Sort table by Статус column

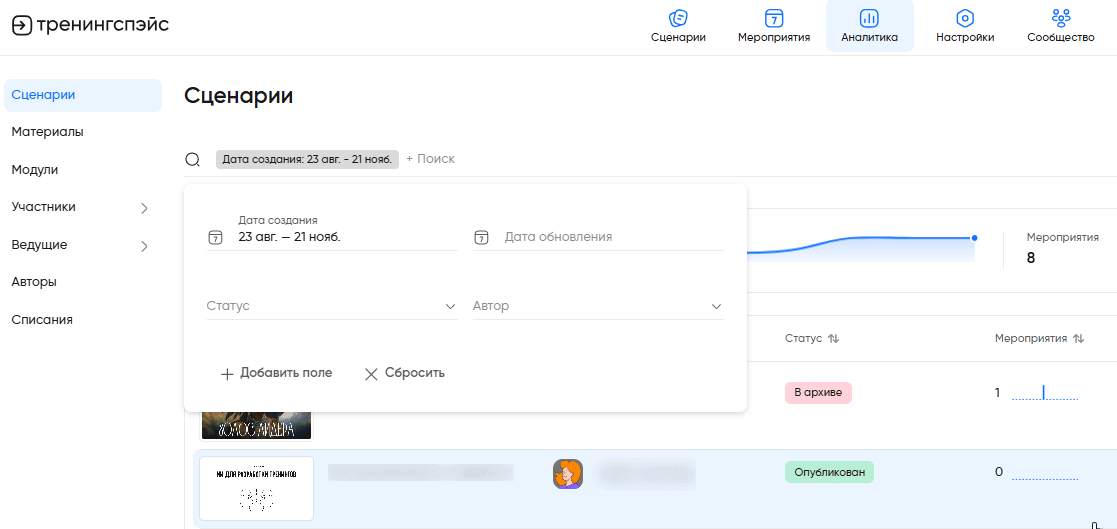812,339
